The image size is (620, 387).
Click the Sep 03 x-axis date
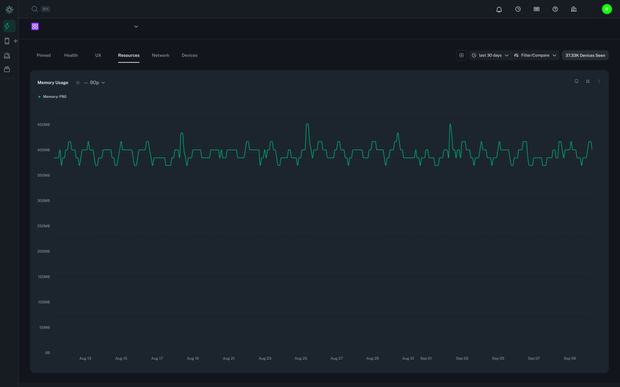tap(462, 358)
